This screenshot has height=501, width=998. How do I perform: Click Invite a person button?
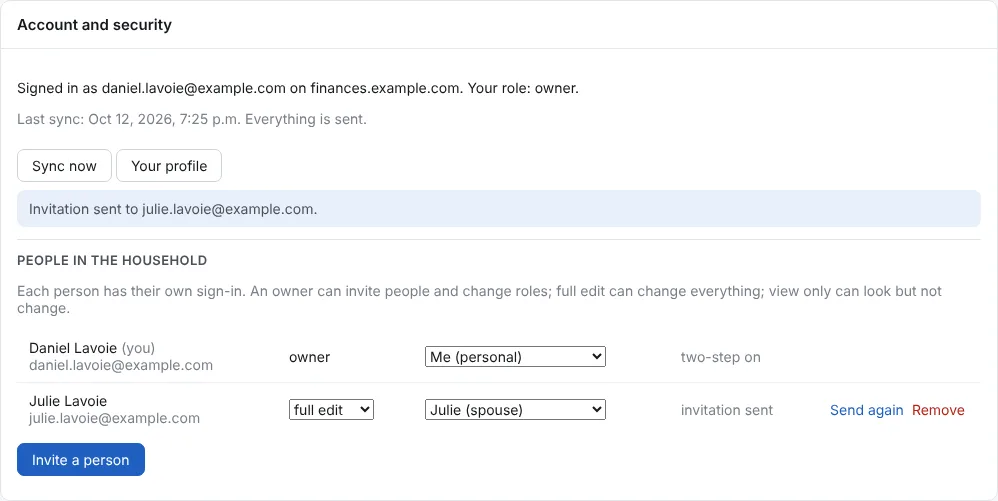pos(81,460)
